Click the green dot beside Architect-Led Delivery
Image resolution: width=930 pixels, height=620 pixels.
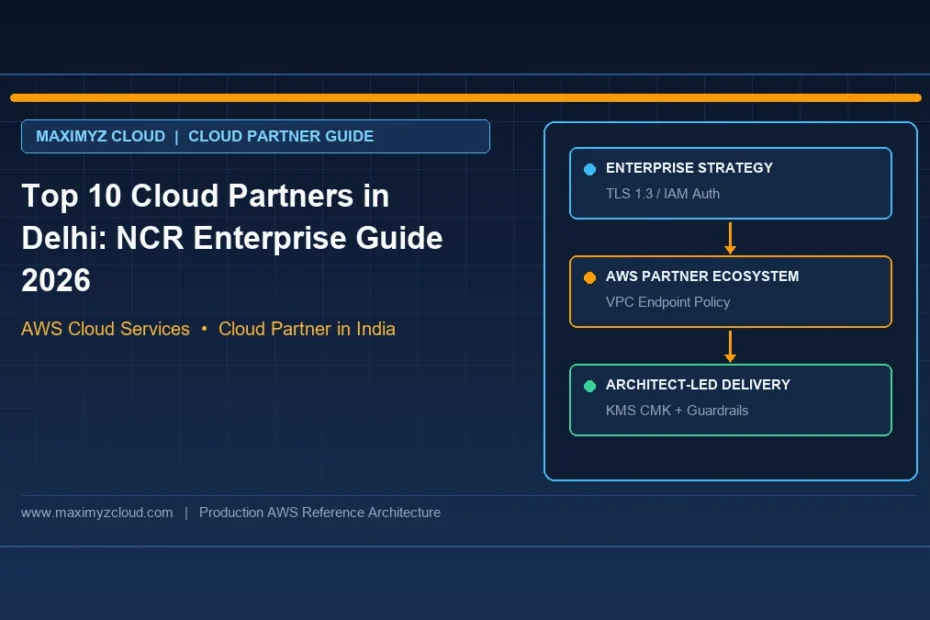click(590, 386)
